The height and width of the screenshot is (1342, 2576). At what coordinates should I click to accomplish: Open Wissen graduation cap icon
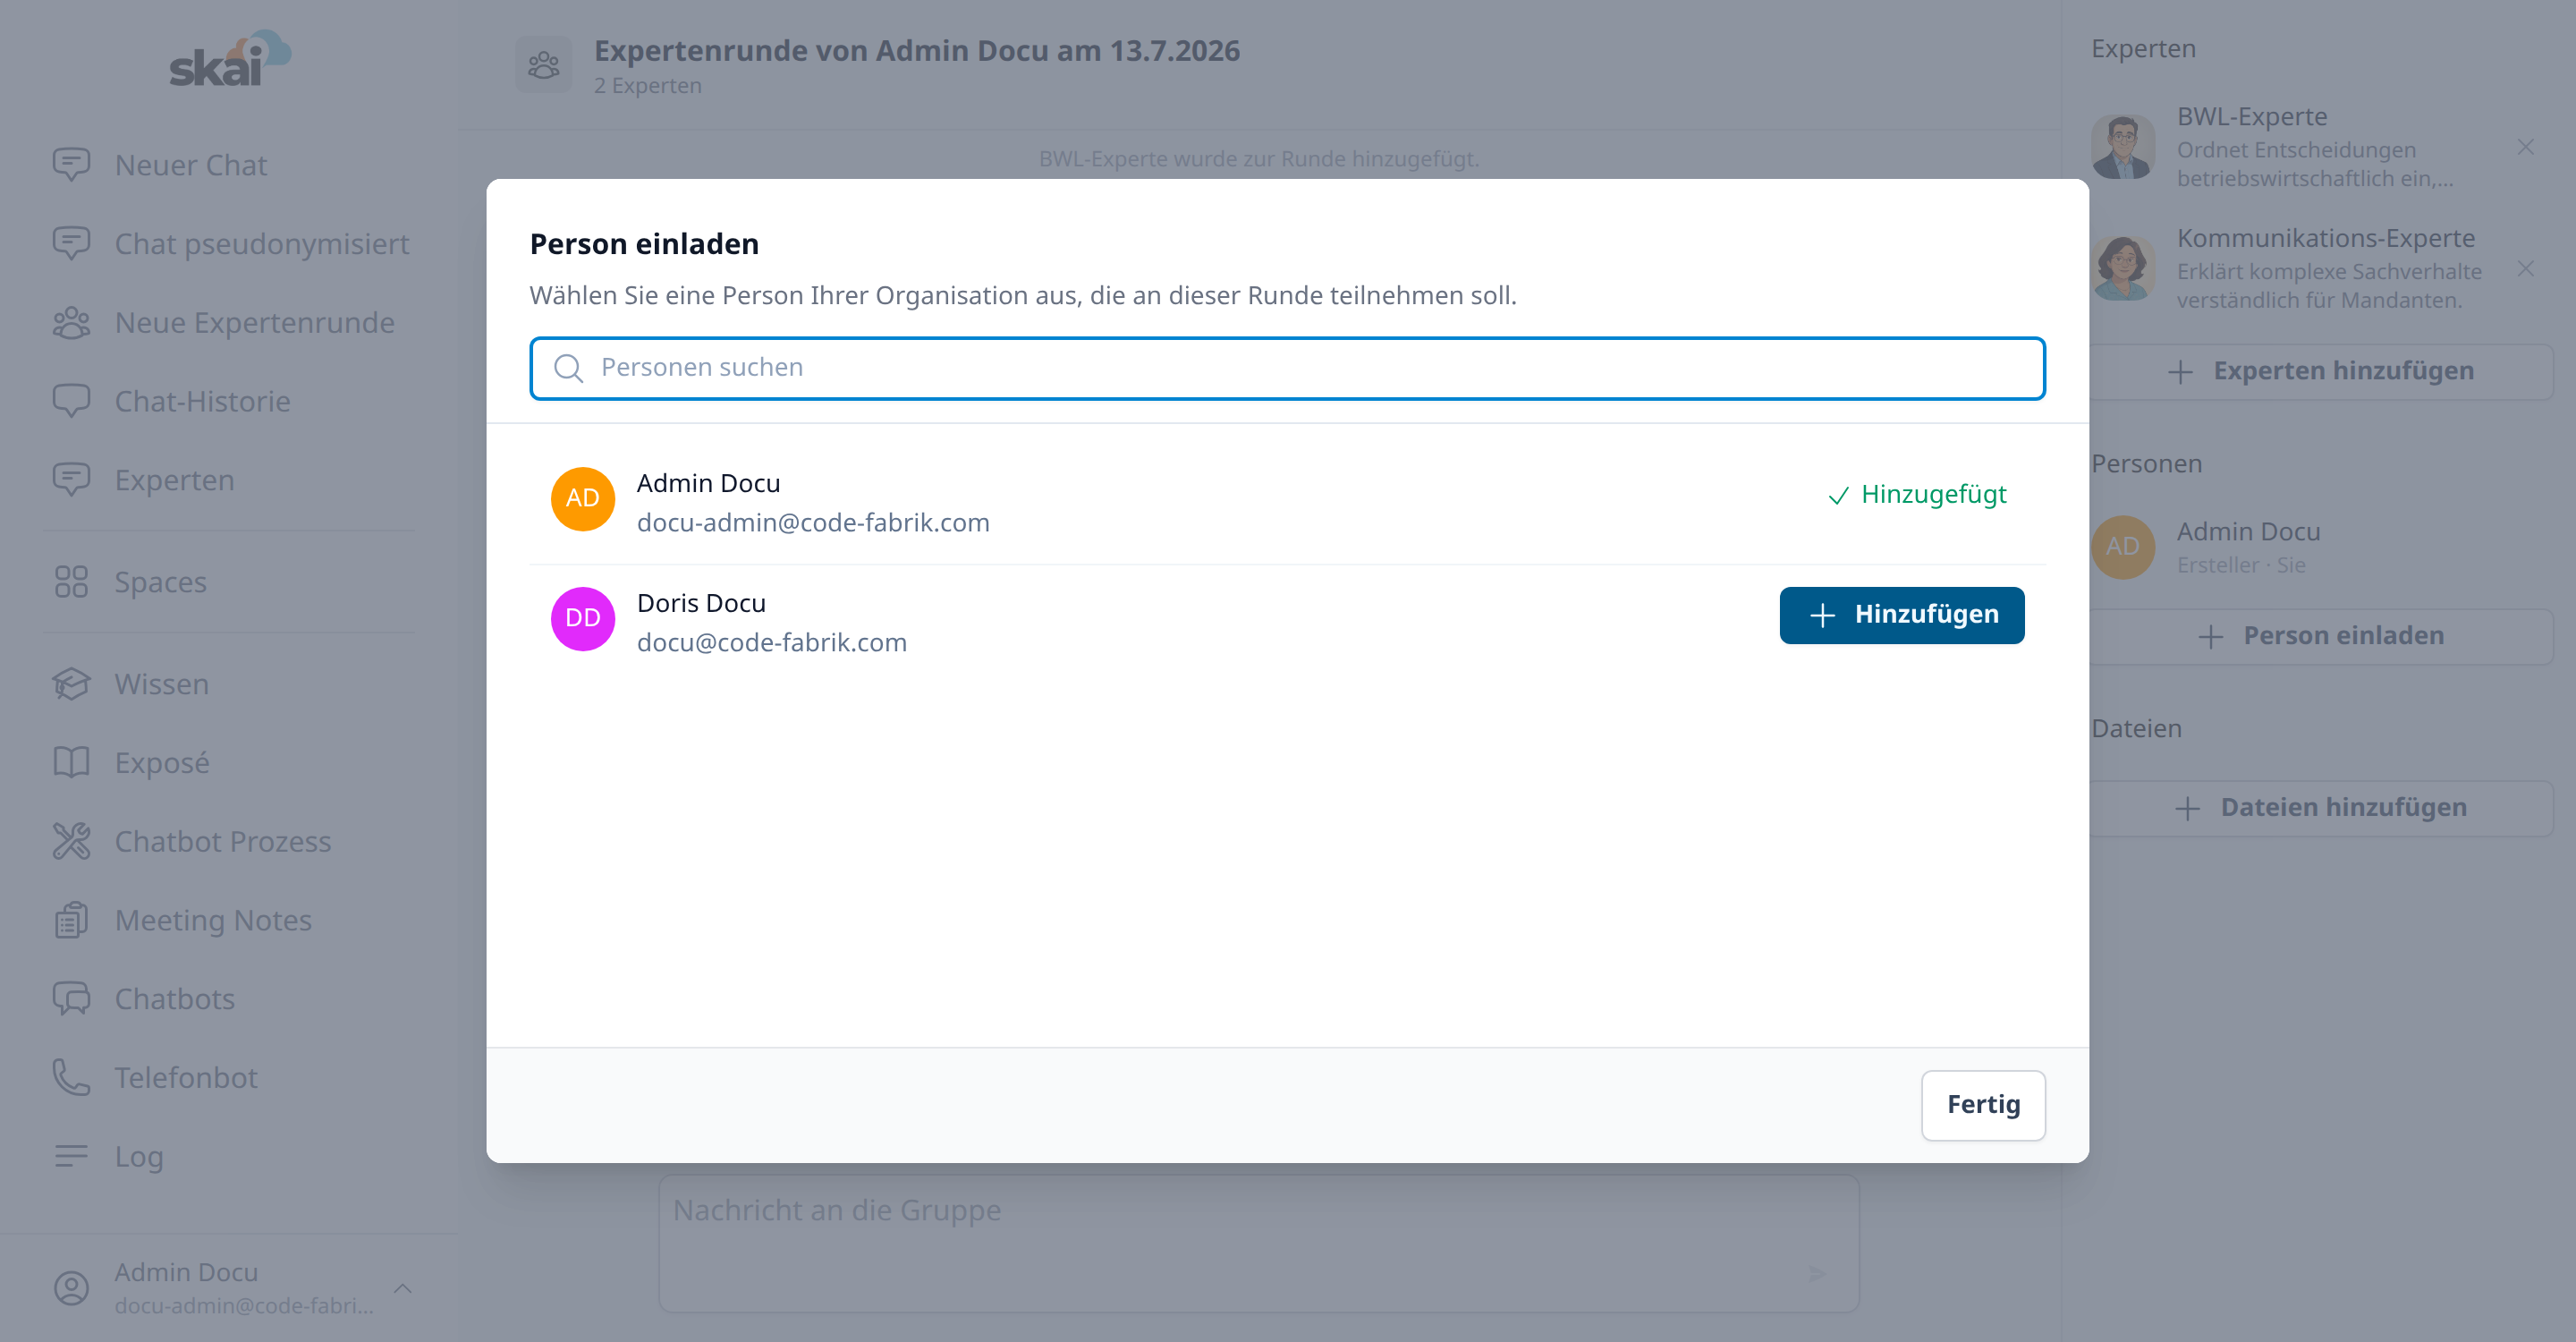71,684
